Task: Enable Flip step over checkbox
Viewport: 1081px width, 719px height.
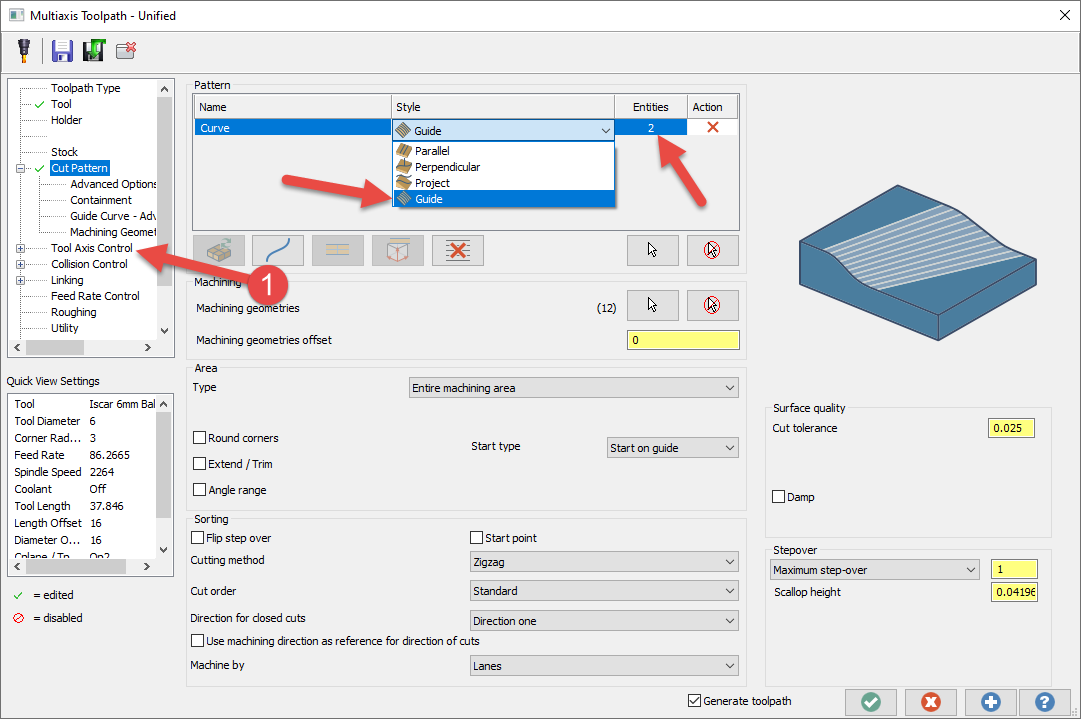Action: [198, 538]
